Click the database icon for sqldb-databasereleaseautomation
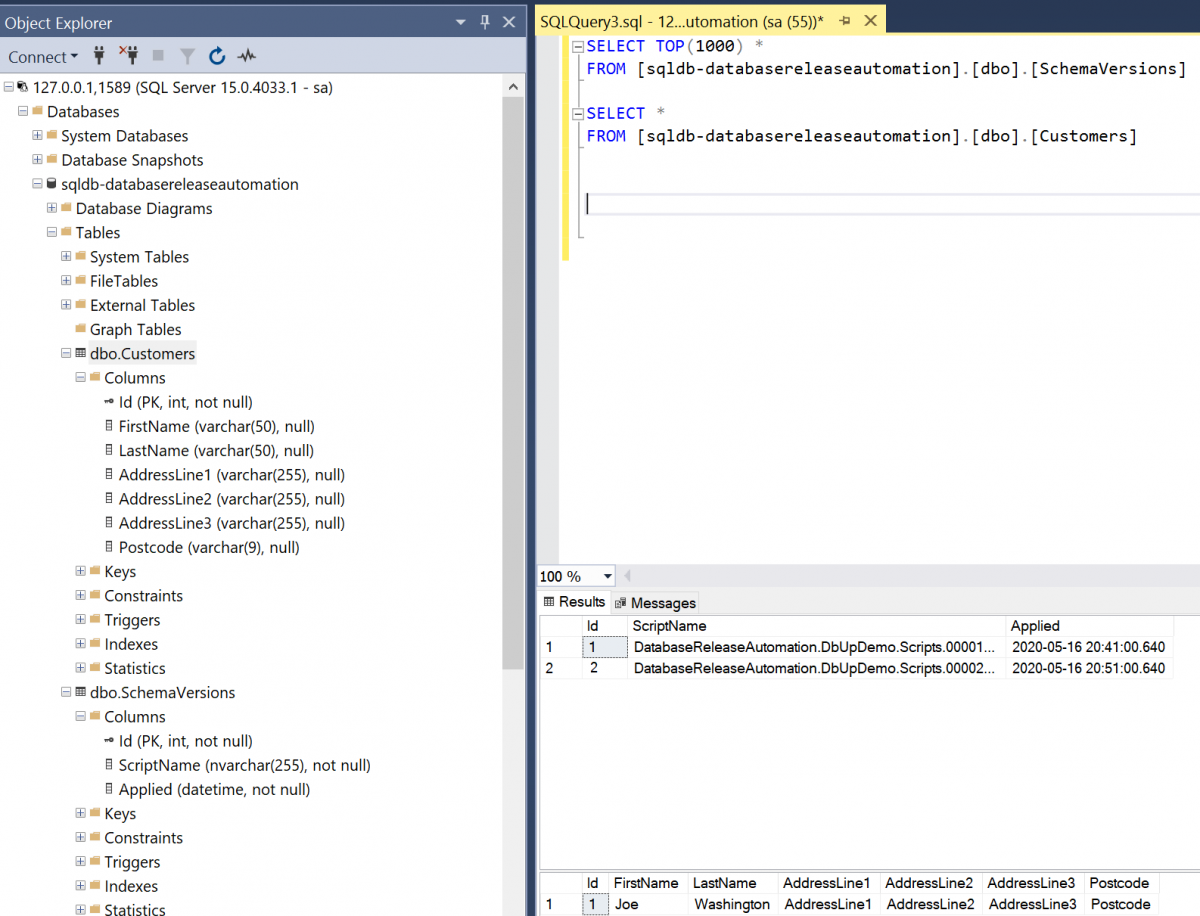 coord(51,184)
